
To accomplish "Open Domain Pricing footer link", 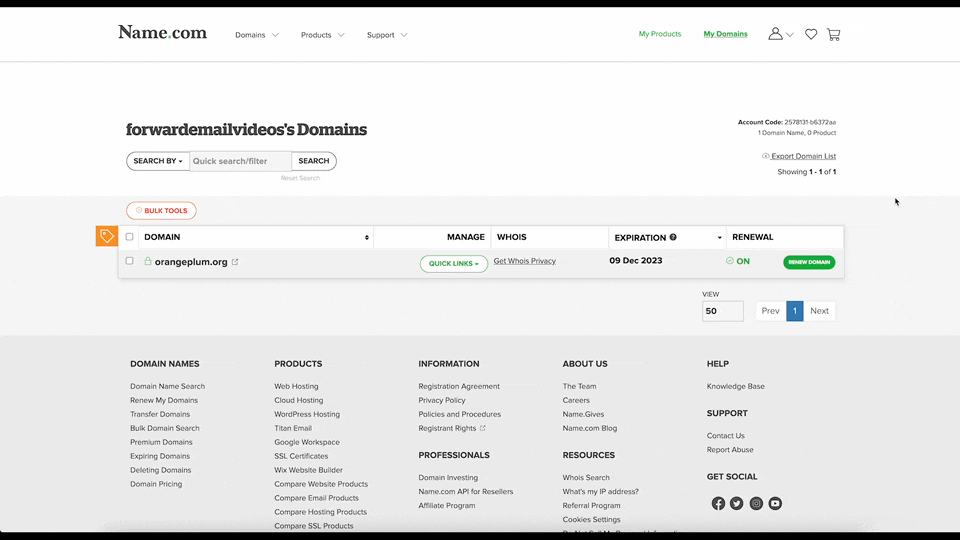I will [x=156, y=484].
